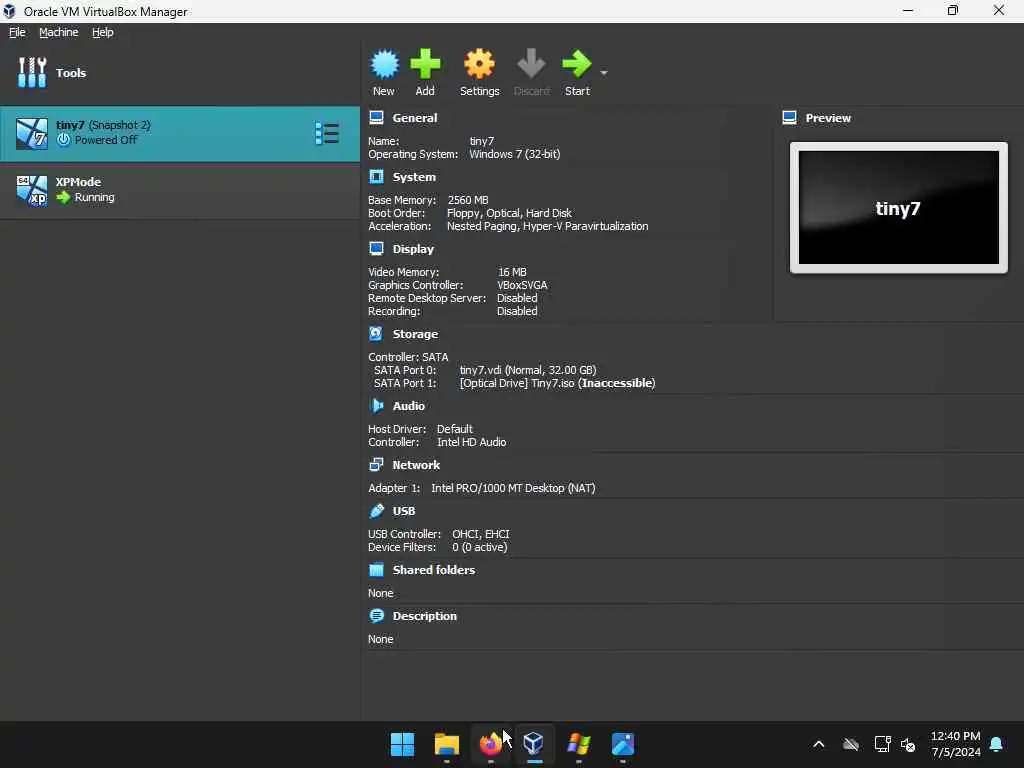Click the Network section icon
Viewport: 1024px width, 768px height.
[x=376, y=464]
